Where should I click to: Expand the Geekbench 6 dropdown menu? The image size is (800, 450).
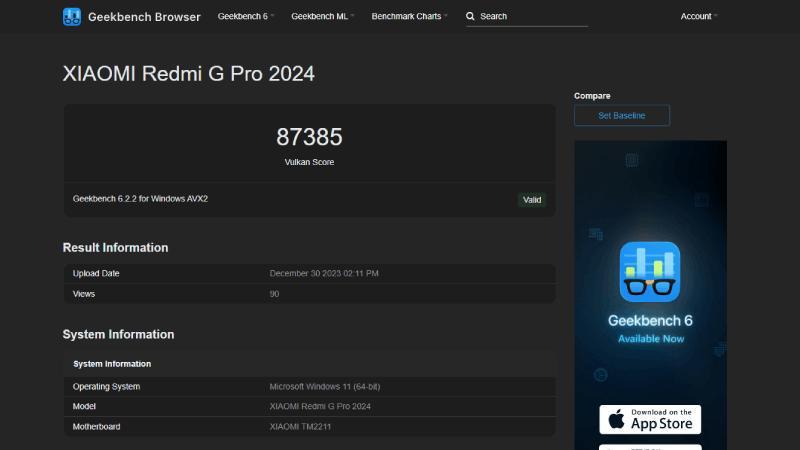(x=246, y=16)
